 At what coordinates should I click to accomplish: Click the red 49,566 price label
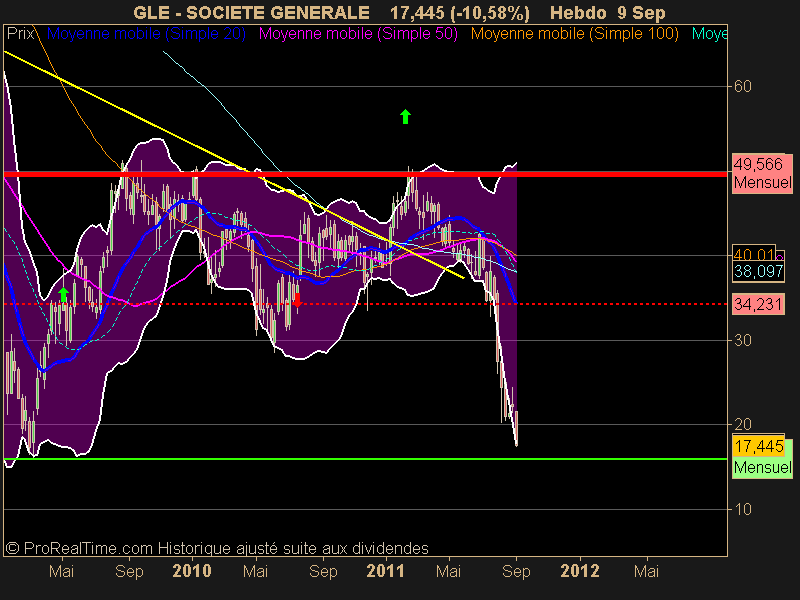(x=758, y=164)
